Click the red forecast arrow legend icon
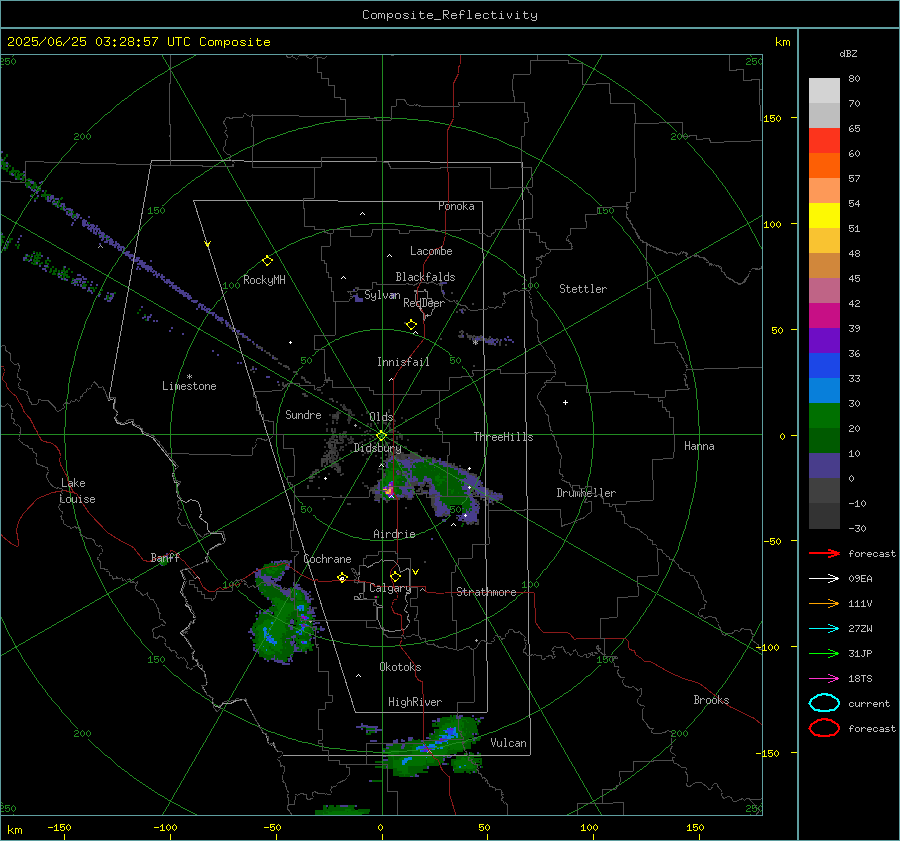 (824, 553)
